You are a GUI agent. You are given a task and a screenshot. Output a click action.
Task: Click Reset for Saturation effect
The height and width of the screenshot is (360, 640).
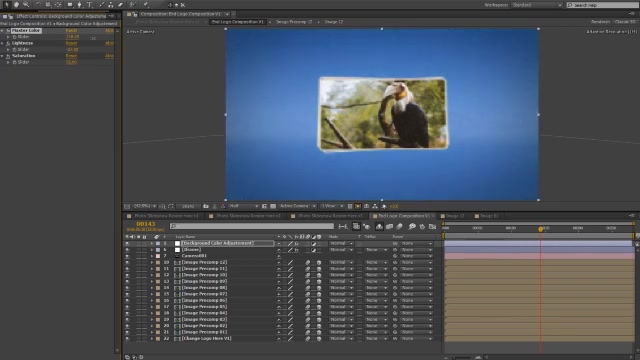[x=71, y=56]
